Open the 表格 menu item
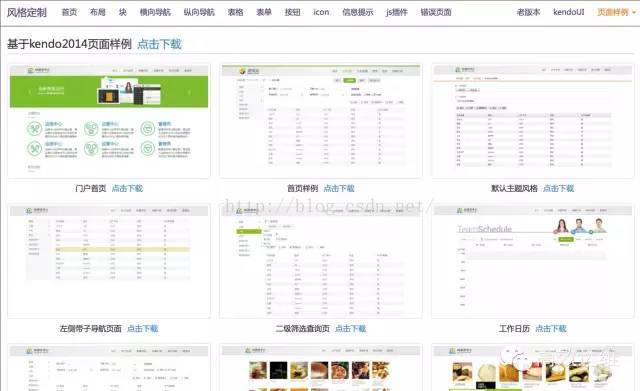 point(236,12)
